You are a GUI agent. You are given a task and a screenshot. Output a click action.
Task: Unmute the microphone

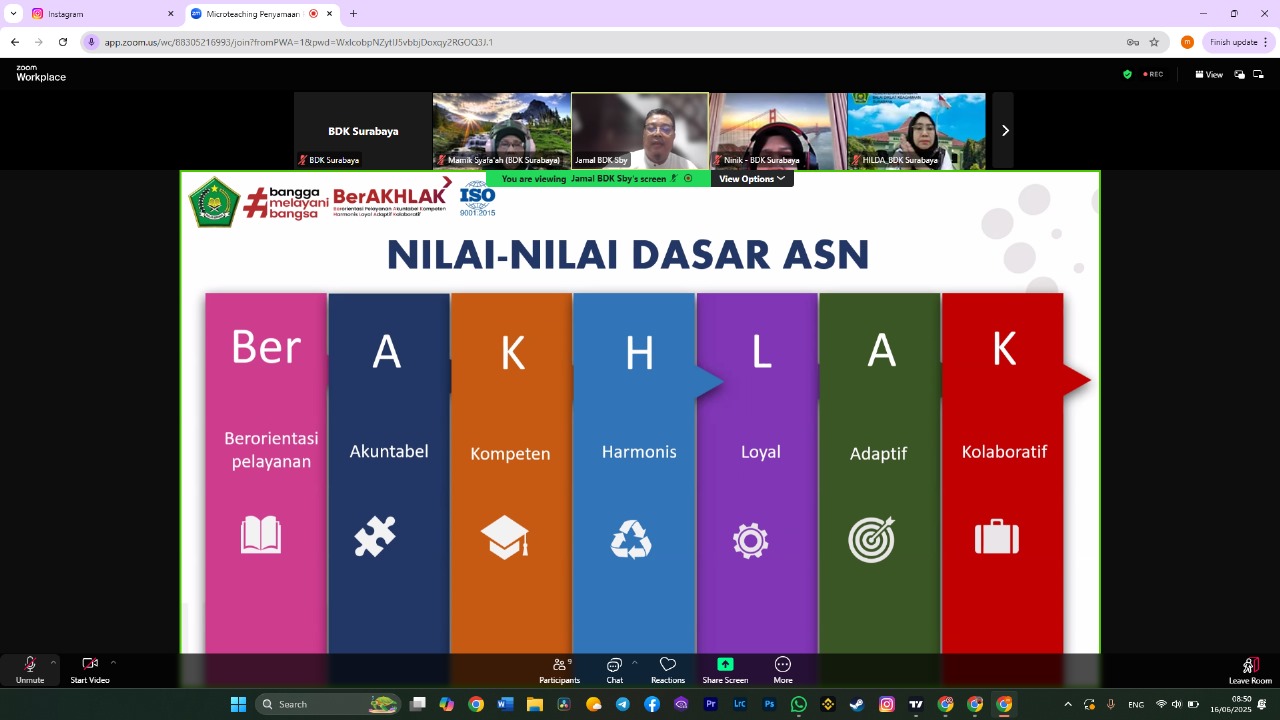(x=30, y=668)
